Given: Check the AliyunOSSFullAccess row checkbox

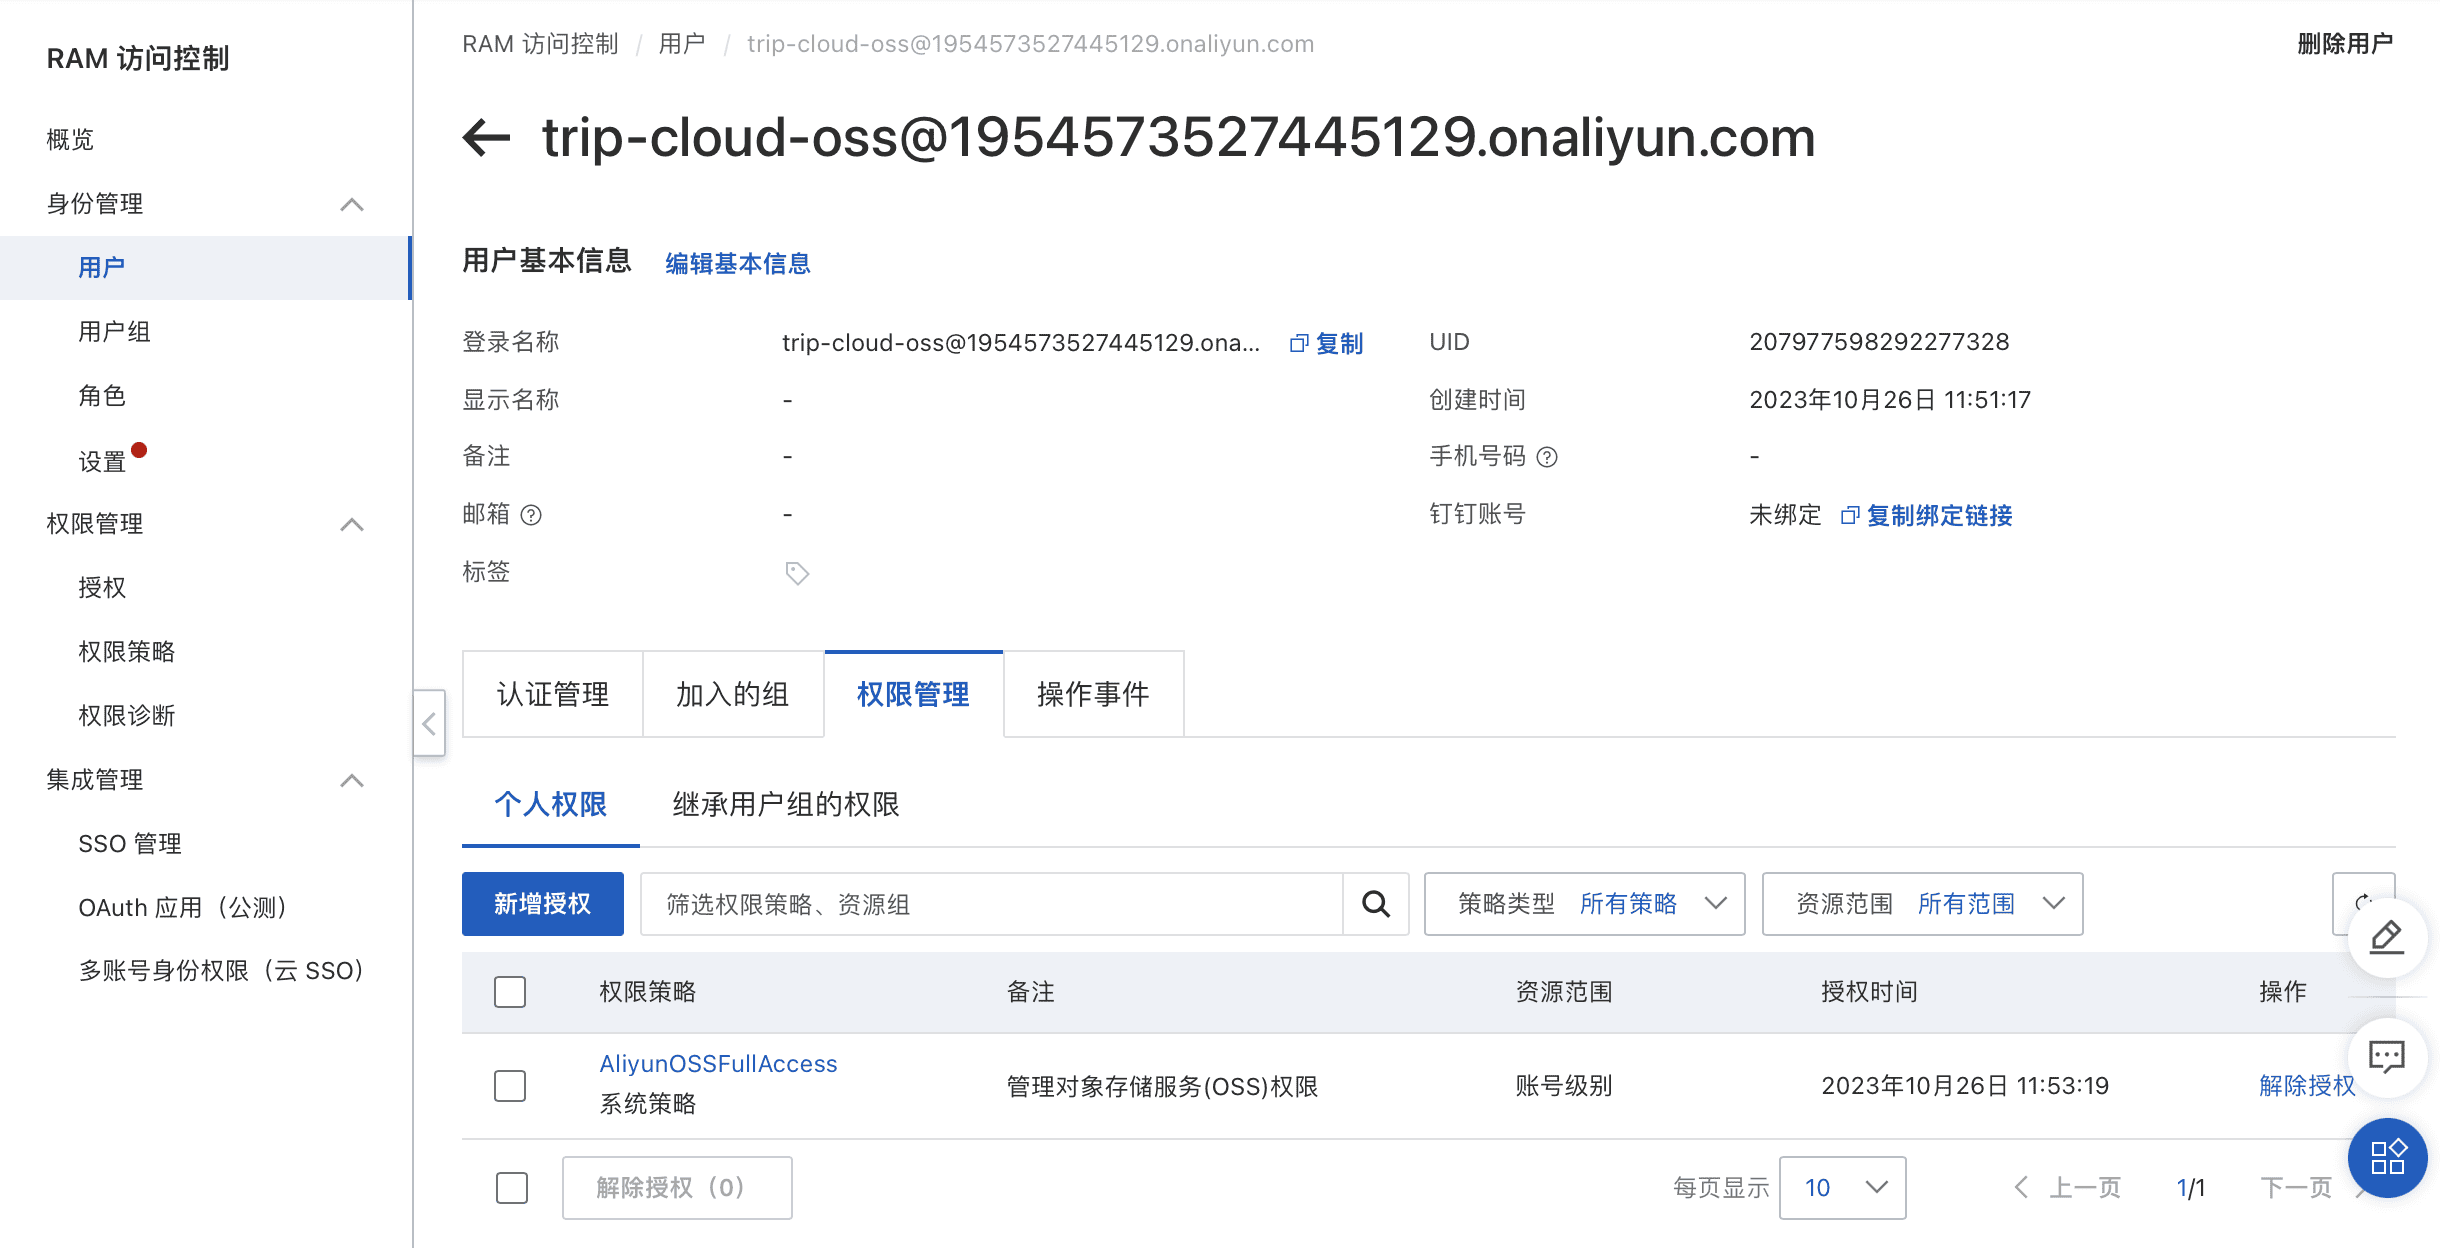Looking at the screenshot, I should point(510,1085).
